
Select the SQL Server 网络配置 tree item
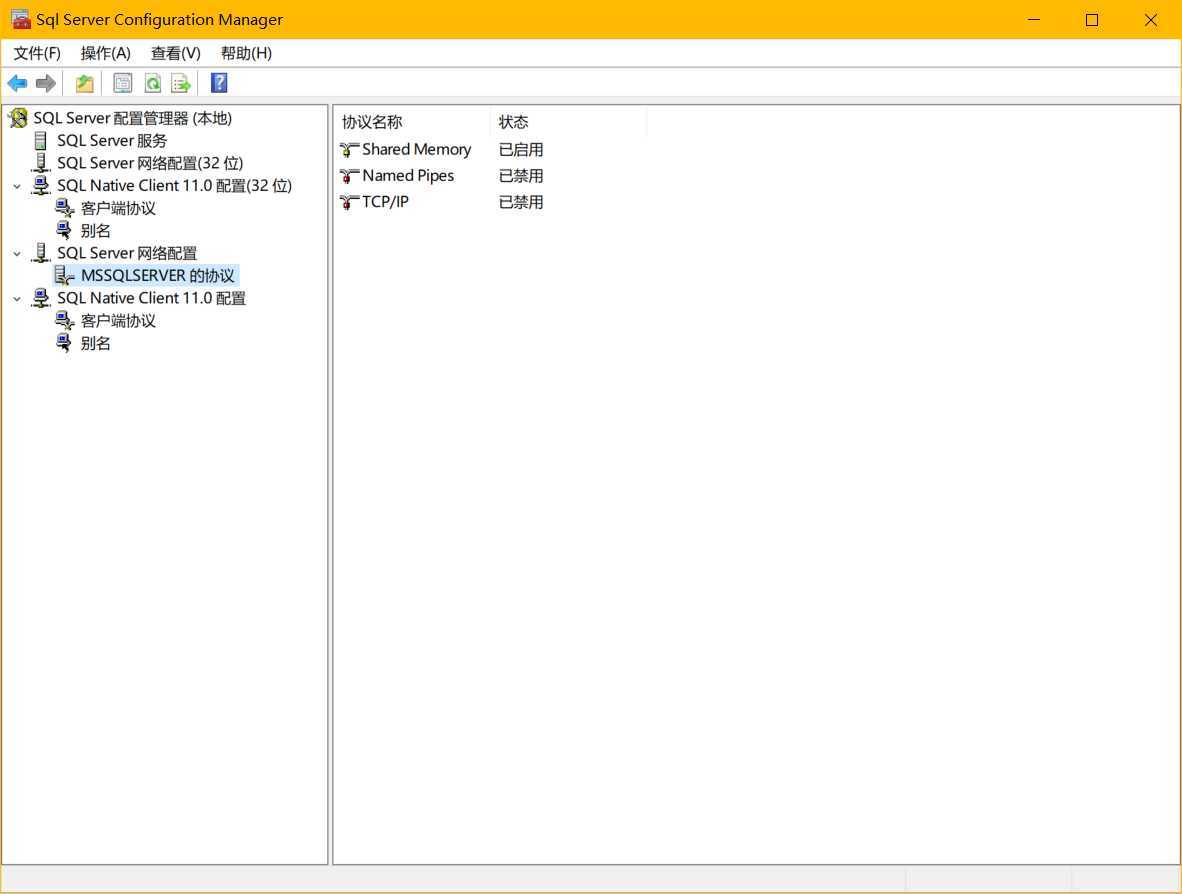coord(127,254)
